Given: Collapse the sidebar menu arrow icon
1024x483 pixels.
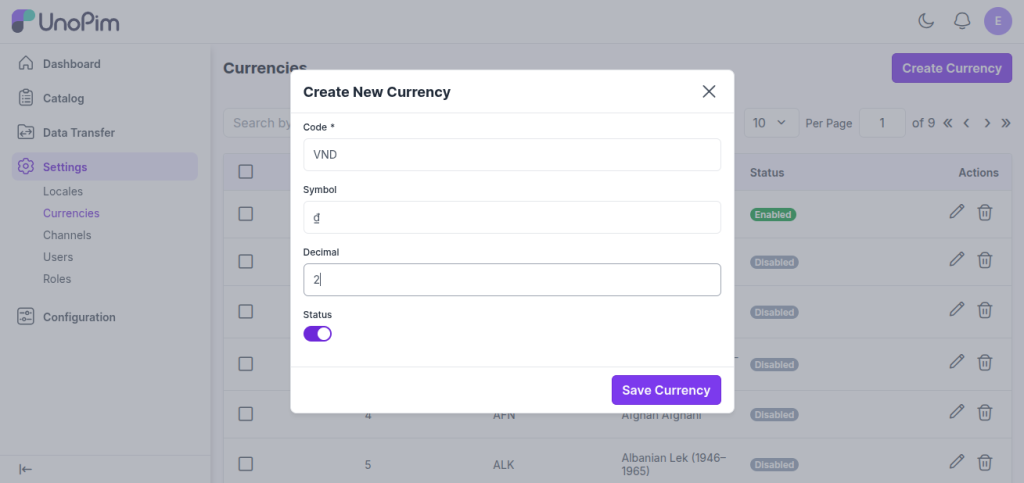Looking at the screenshot, I should pyautogui.click(x=26, y=469).
